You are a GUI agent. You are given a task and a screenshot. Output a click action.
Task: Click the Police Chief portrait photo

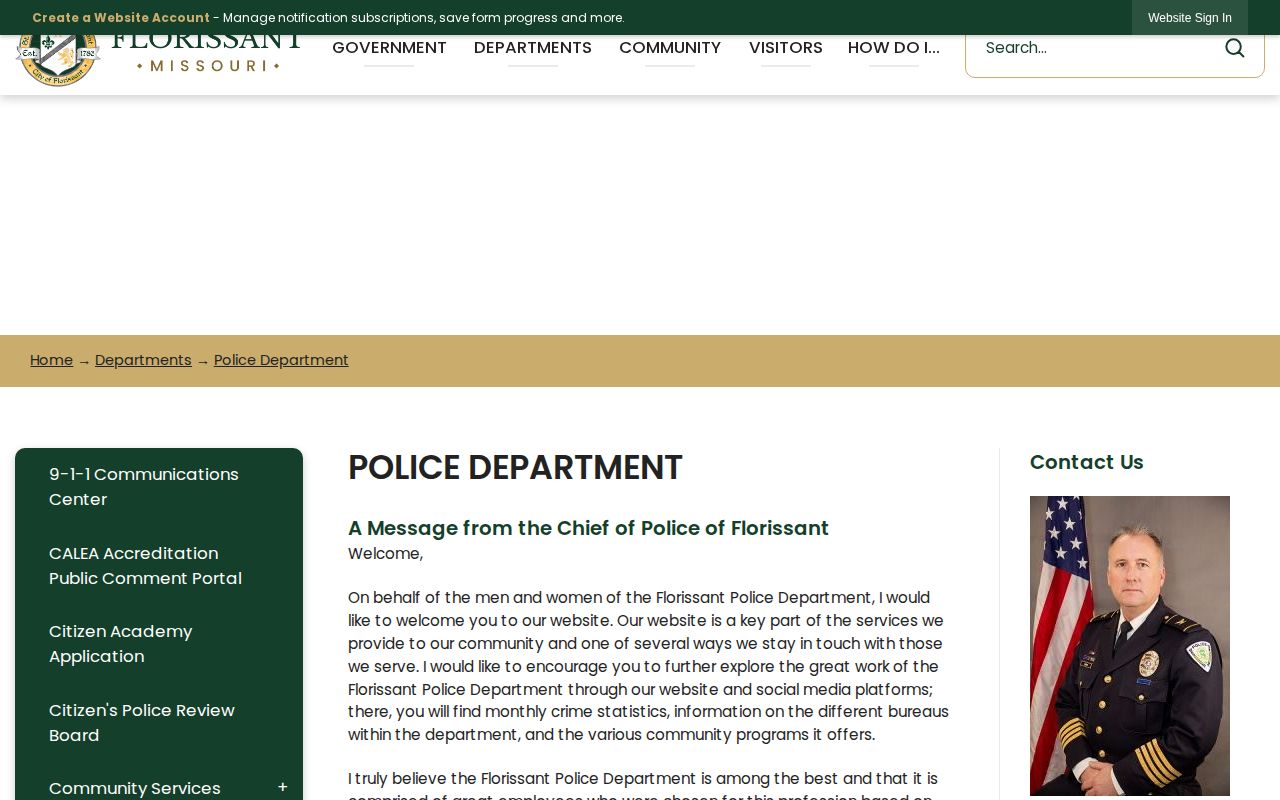1130,646
